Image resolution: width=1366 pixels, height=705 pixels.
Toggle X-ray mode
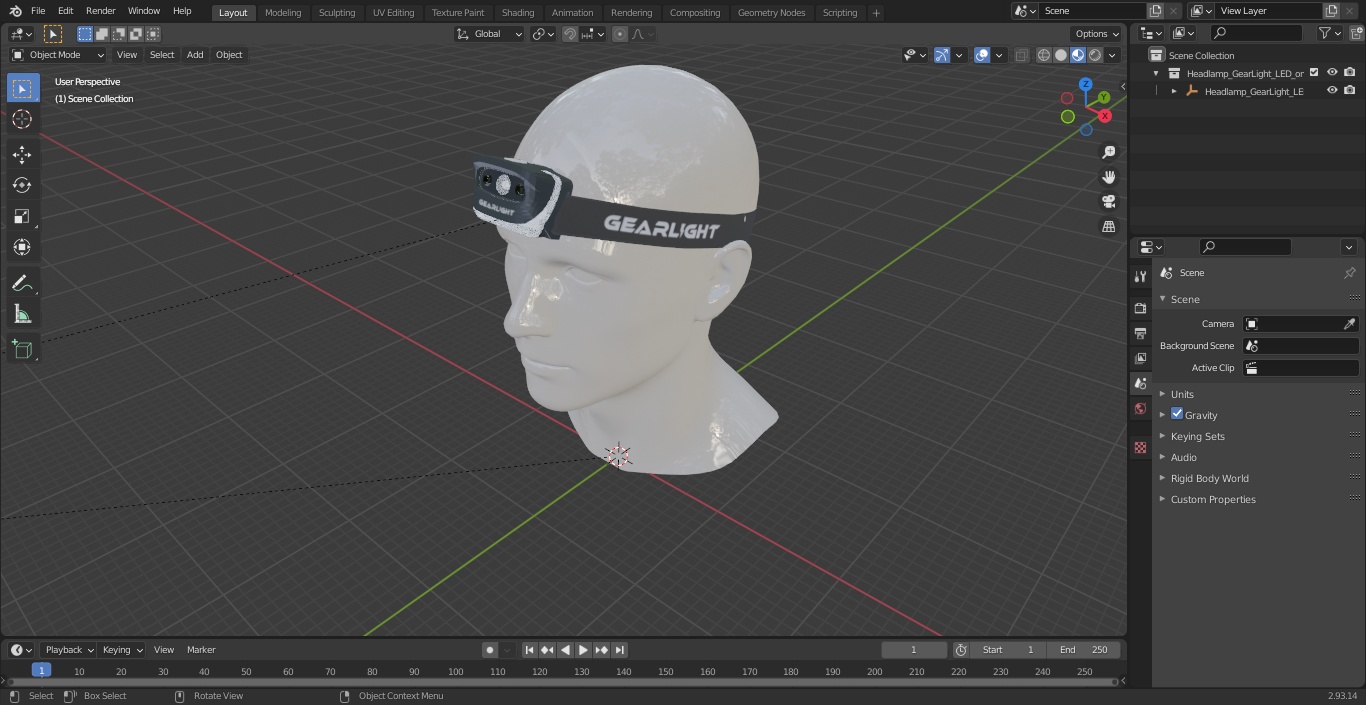(x=1021, y=55)
